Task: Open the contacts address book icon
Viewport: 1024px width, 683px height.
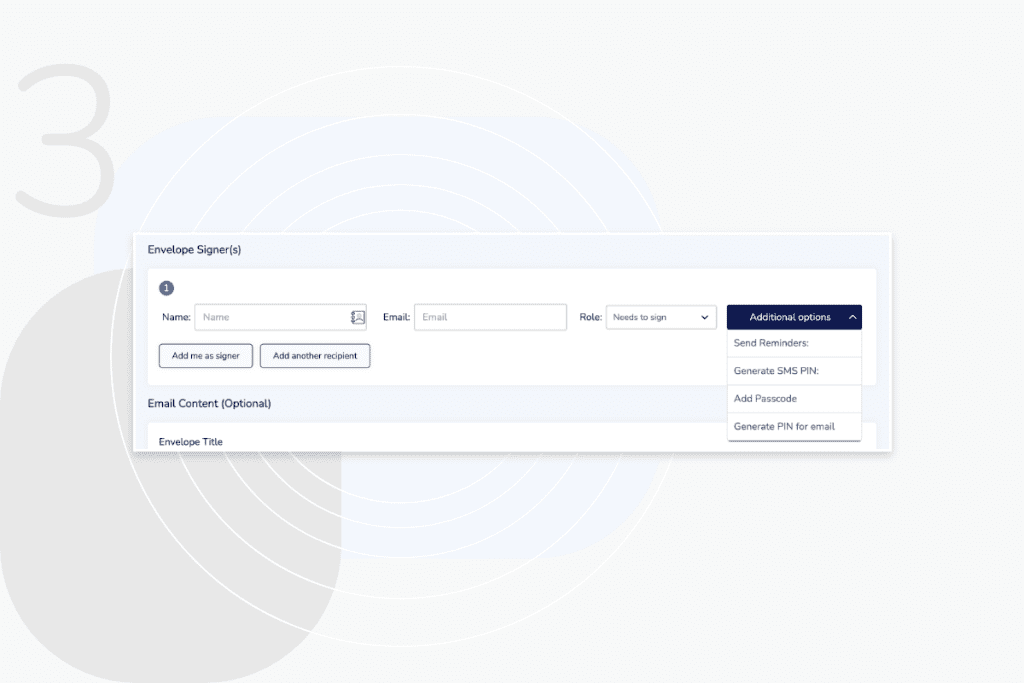Action: pyautogui.click(x=357, y=317)
